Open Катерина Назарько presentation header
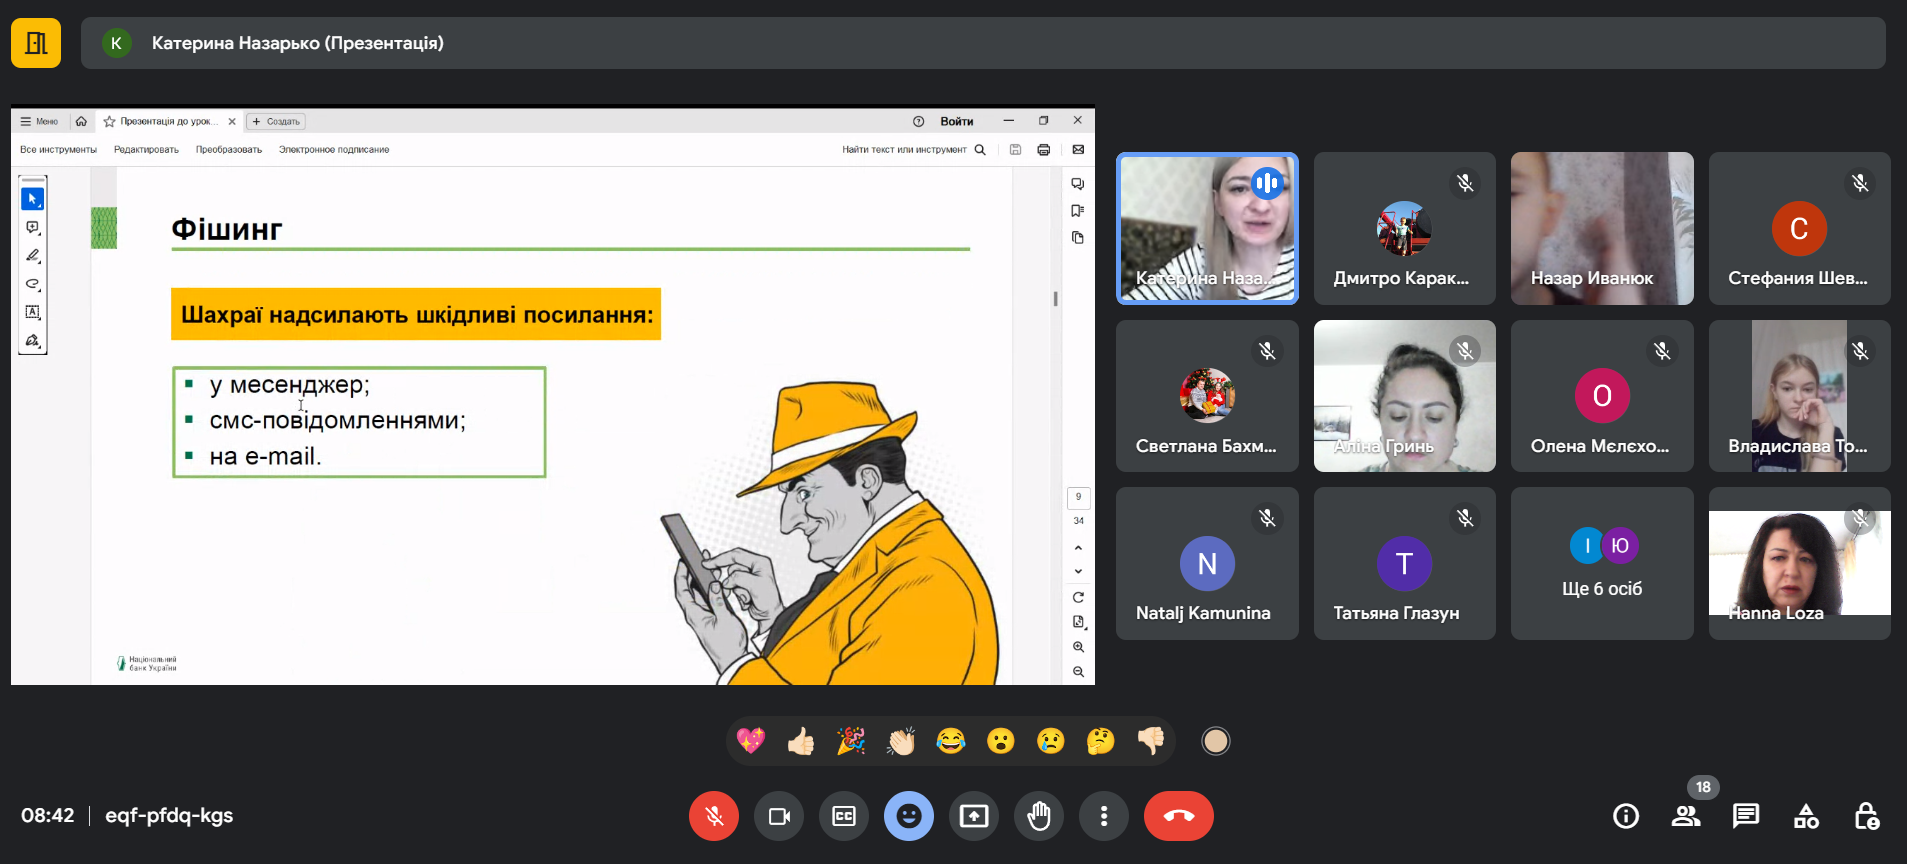 [x=297, y=43]
